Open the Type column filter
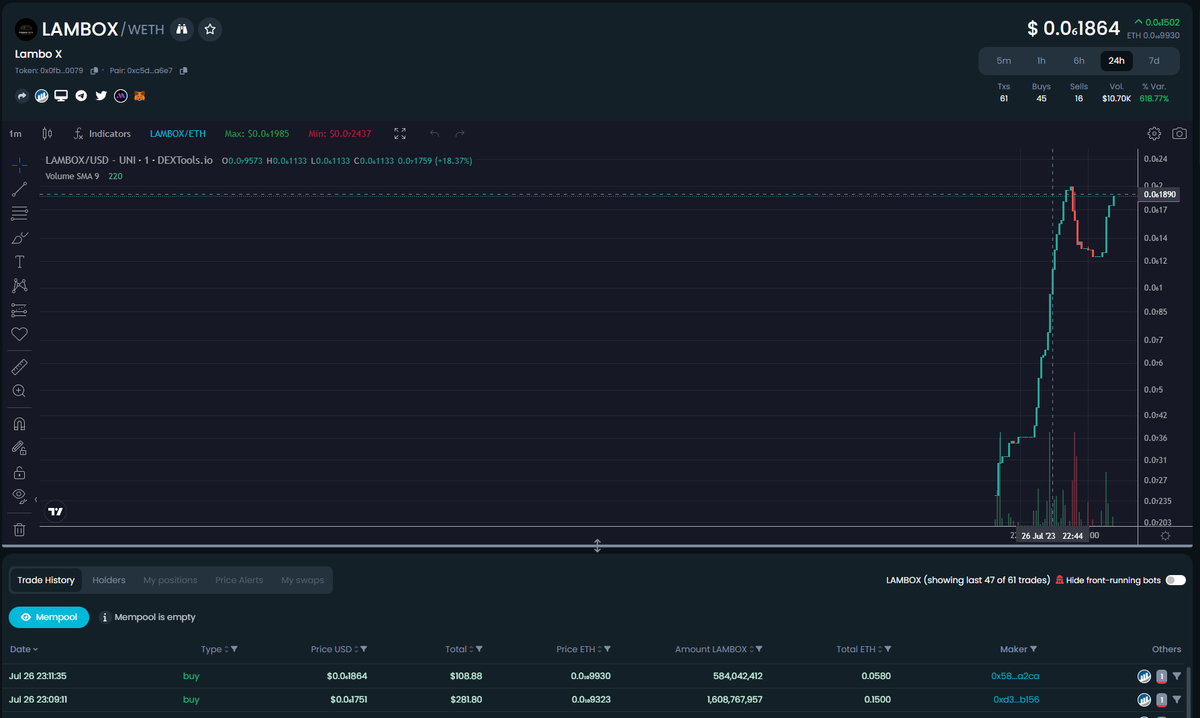This screenshot has width=1200, height=718. click(x=234, y=649)
